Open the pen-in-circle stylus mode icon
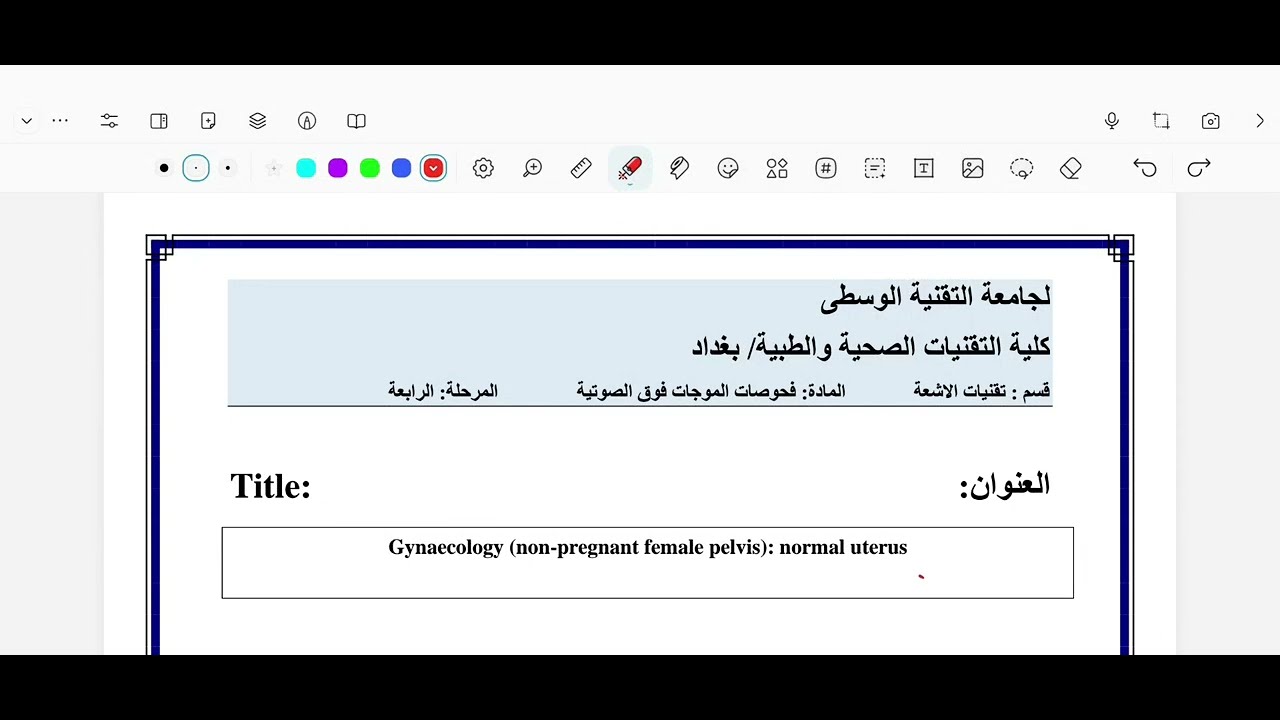 click(307, 121)
